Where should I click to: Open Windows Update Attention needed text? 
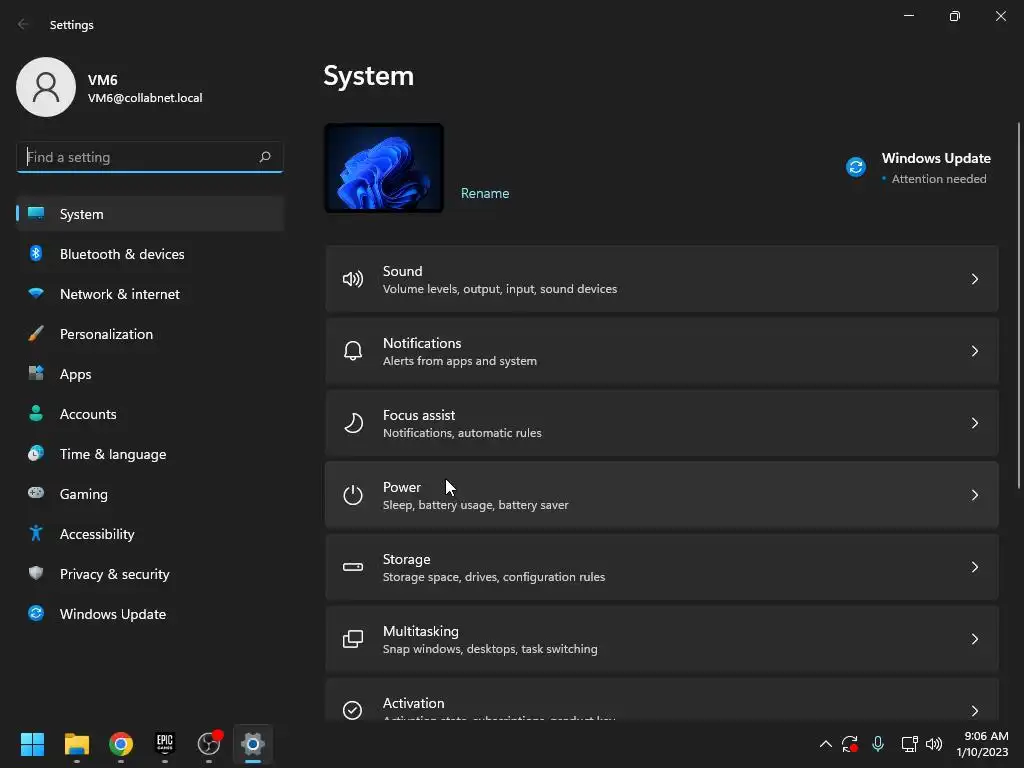coord(938,179)
